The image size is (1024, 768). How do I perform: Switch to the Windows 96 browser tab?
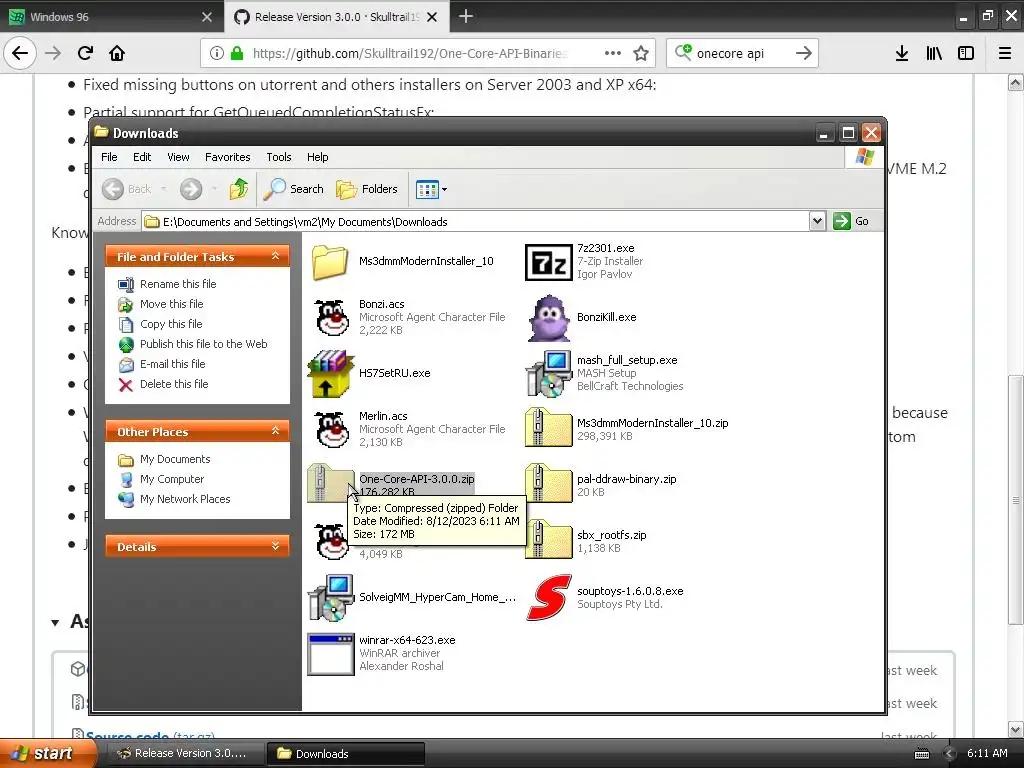pyautogui.click(x=111, y=16)
